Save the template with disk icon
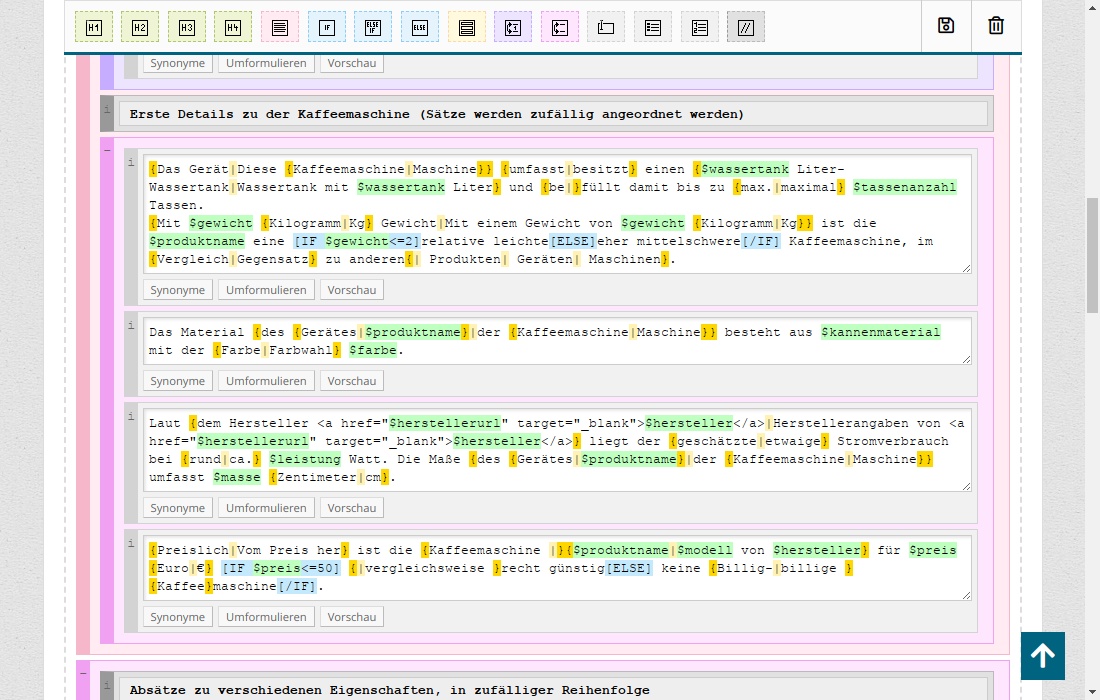Viewport: 1100px width, 700px height. (x=946, y=26)
